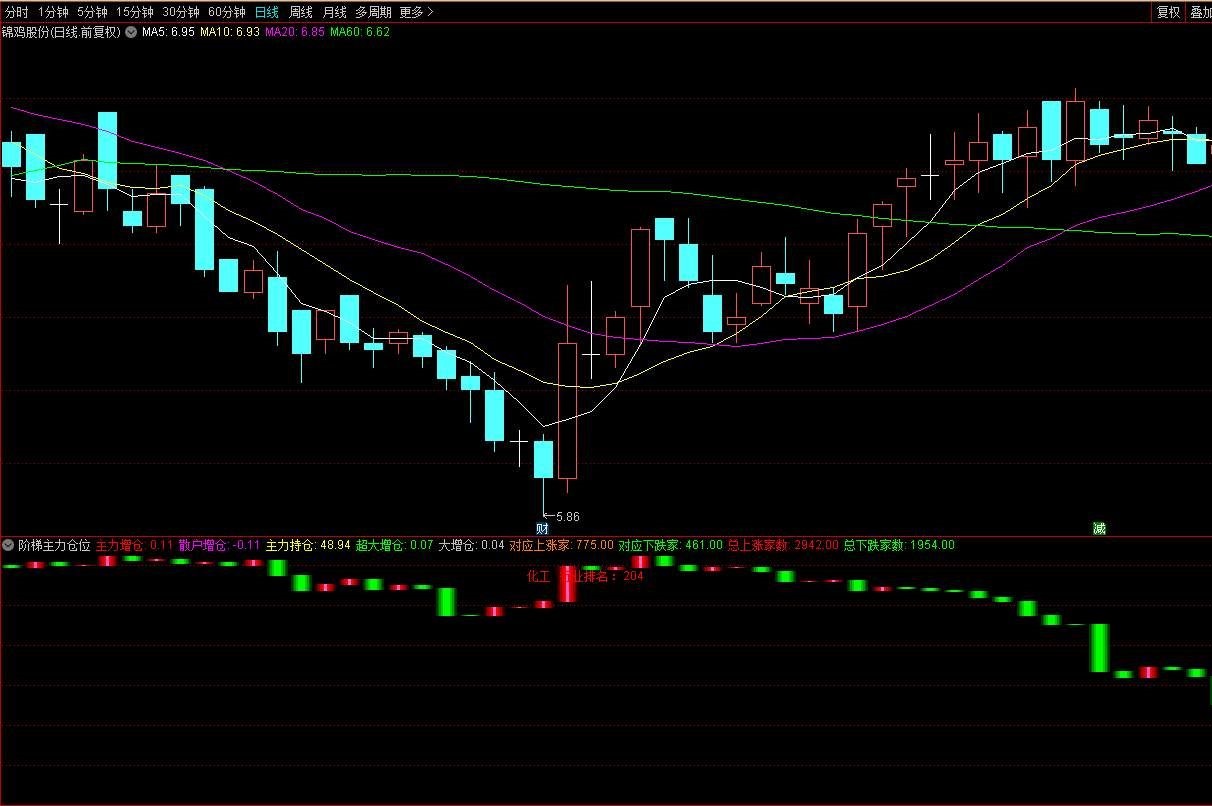Click the 财 financial marker icon

tap(543, 529)
